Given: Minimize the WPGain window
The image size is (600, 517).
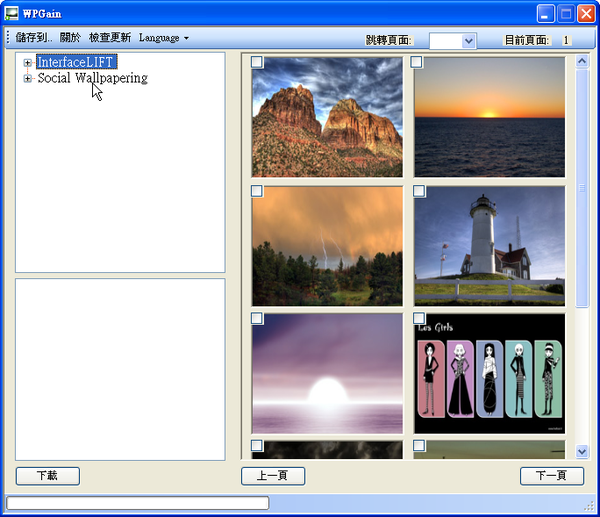Looking at the screenshot, I should (546, 14).
